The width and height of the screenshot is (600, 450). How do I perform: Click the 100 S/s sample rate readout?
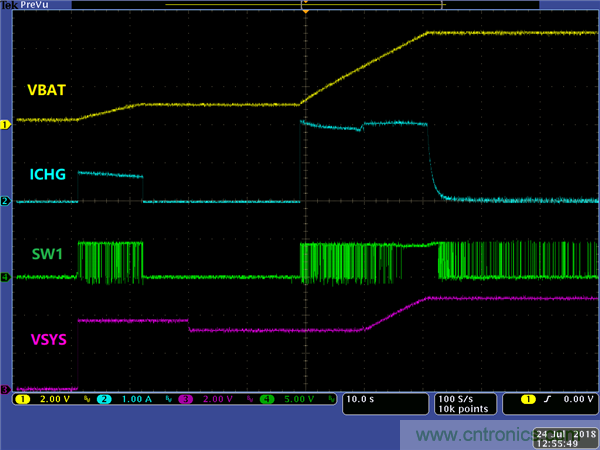click(457, 401)
